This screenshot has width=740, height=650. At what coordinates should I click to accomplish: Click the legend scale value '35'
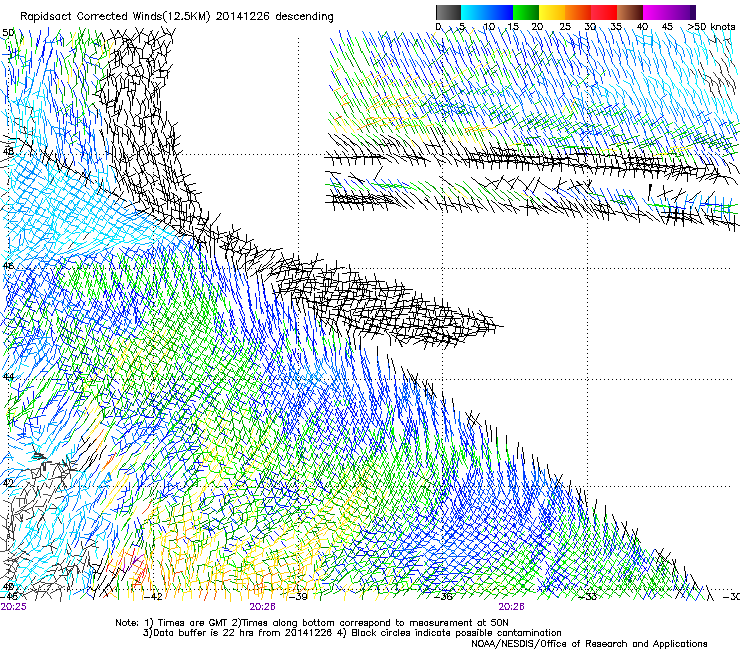pyautogui.click(x=616, y=26)
